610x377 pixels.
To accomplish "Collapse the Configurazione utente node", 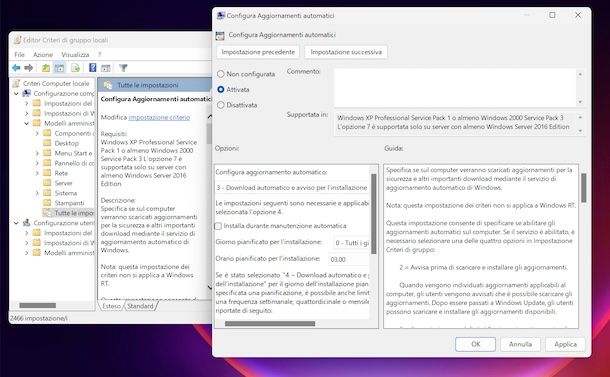I will (16, 223).
